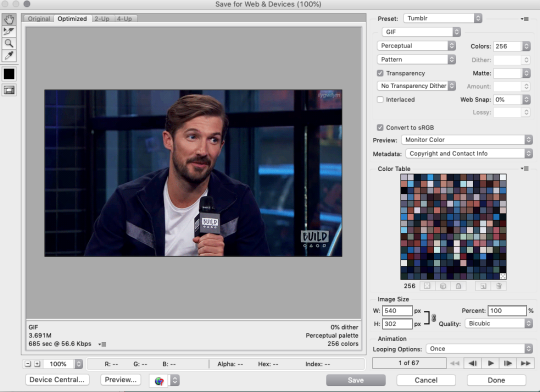The image size is (540, 392).
Task: Delete selected colors trash icon
Action: point(499,286)
